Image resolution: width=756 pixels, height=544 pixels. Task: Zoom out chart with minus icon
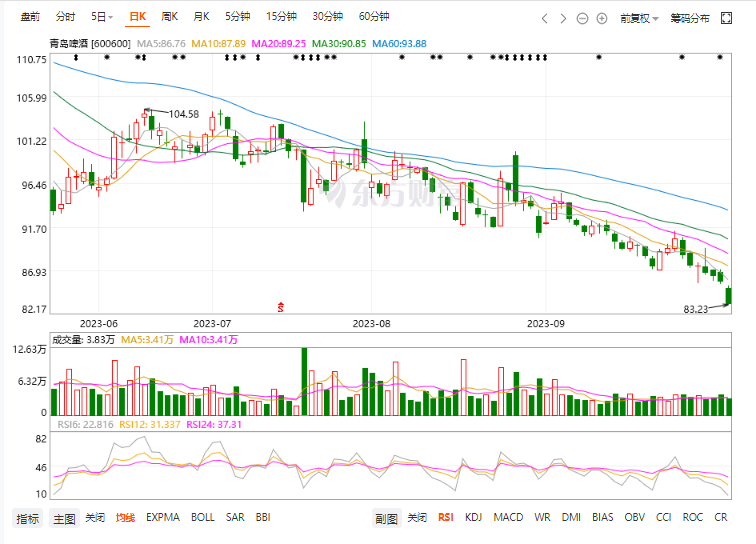pyautogui.click(x=582, y=18)
